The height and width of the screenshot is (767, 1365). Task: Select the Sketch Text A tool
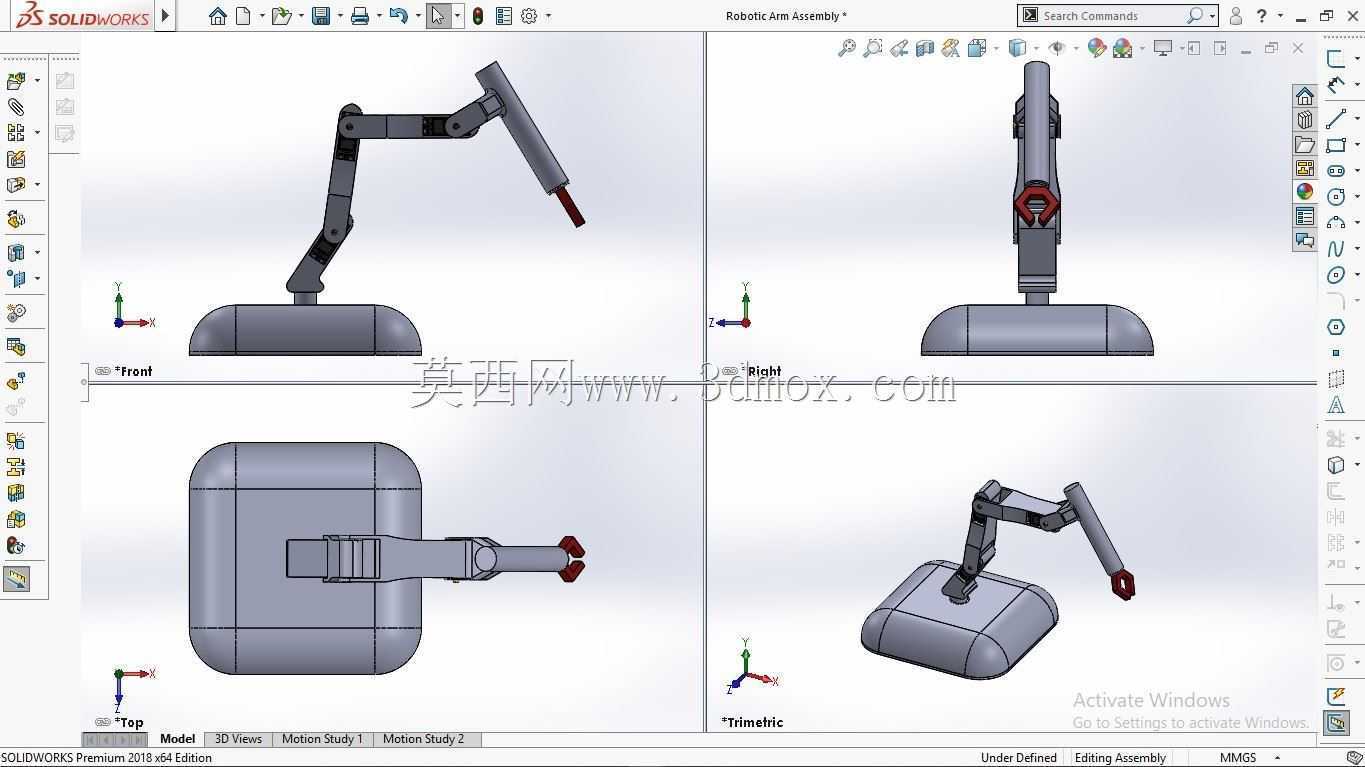tap(1336, 405)
